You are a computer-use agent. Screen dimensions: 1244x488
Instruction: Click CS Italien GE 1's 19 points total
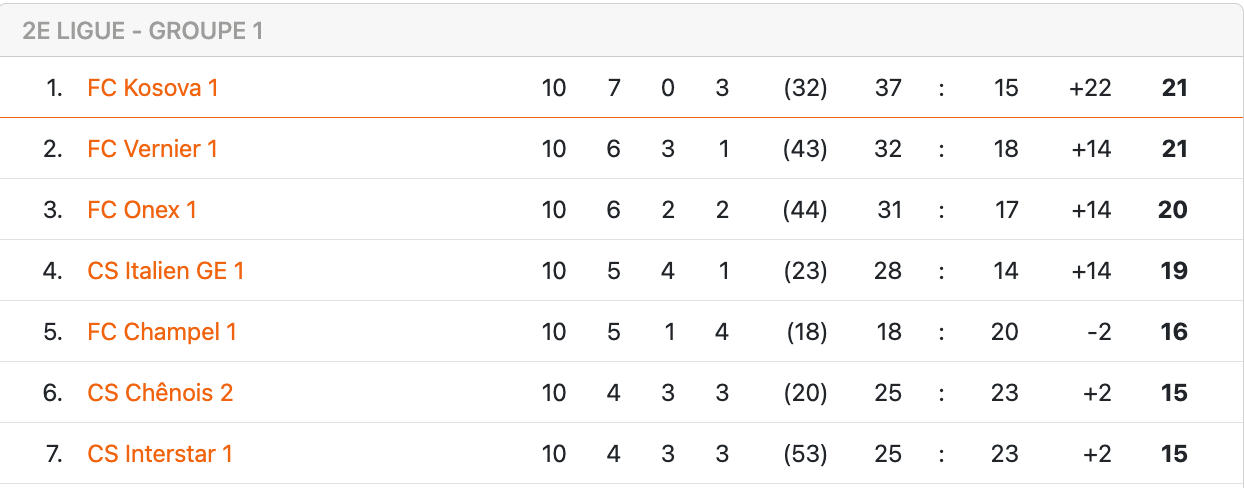(1174, 271)
